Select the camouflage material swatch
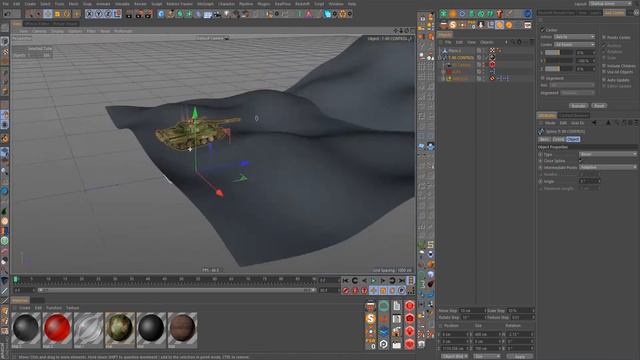The height and width of the screenshot is (360, 640). [x=120, y=328]
